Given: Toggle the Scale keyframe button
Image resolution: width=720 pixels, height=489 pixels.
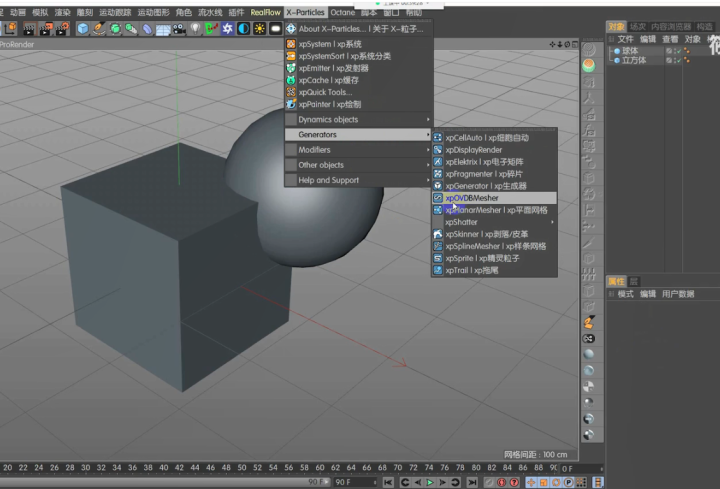Looking at the screenshot, I should click(544, 482).
